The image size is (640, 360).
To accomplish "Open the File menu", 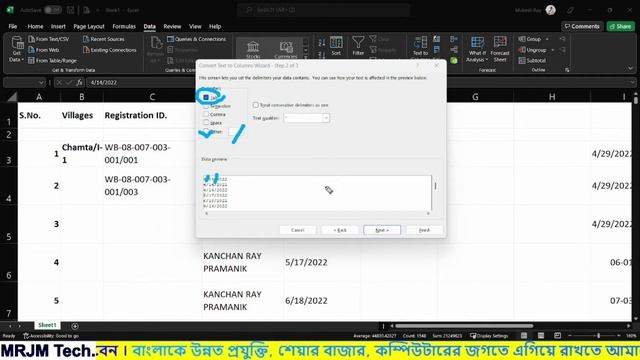I will (13, 26).
